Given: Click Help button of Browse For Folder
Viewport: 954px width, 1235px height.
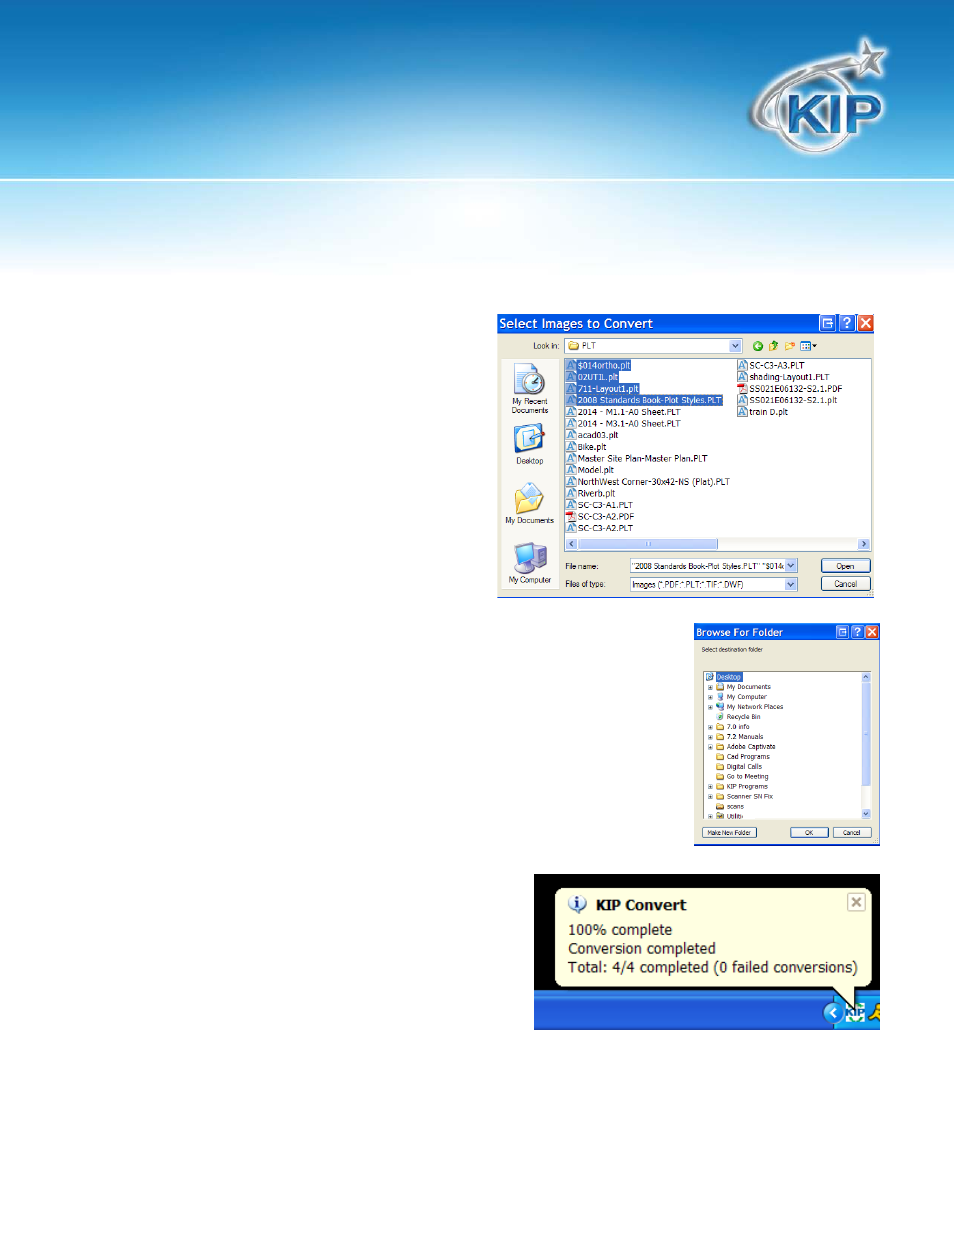Looking at the screenshot, I should coord(857,632).
